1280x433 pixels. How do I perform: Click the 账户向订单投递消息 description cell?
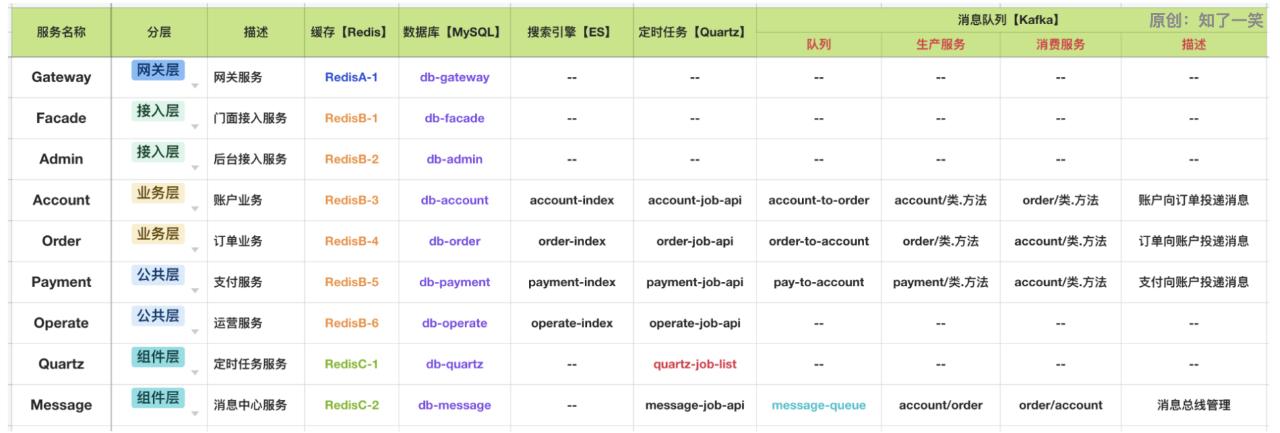1193,200
